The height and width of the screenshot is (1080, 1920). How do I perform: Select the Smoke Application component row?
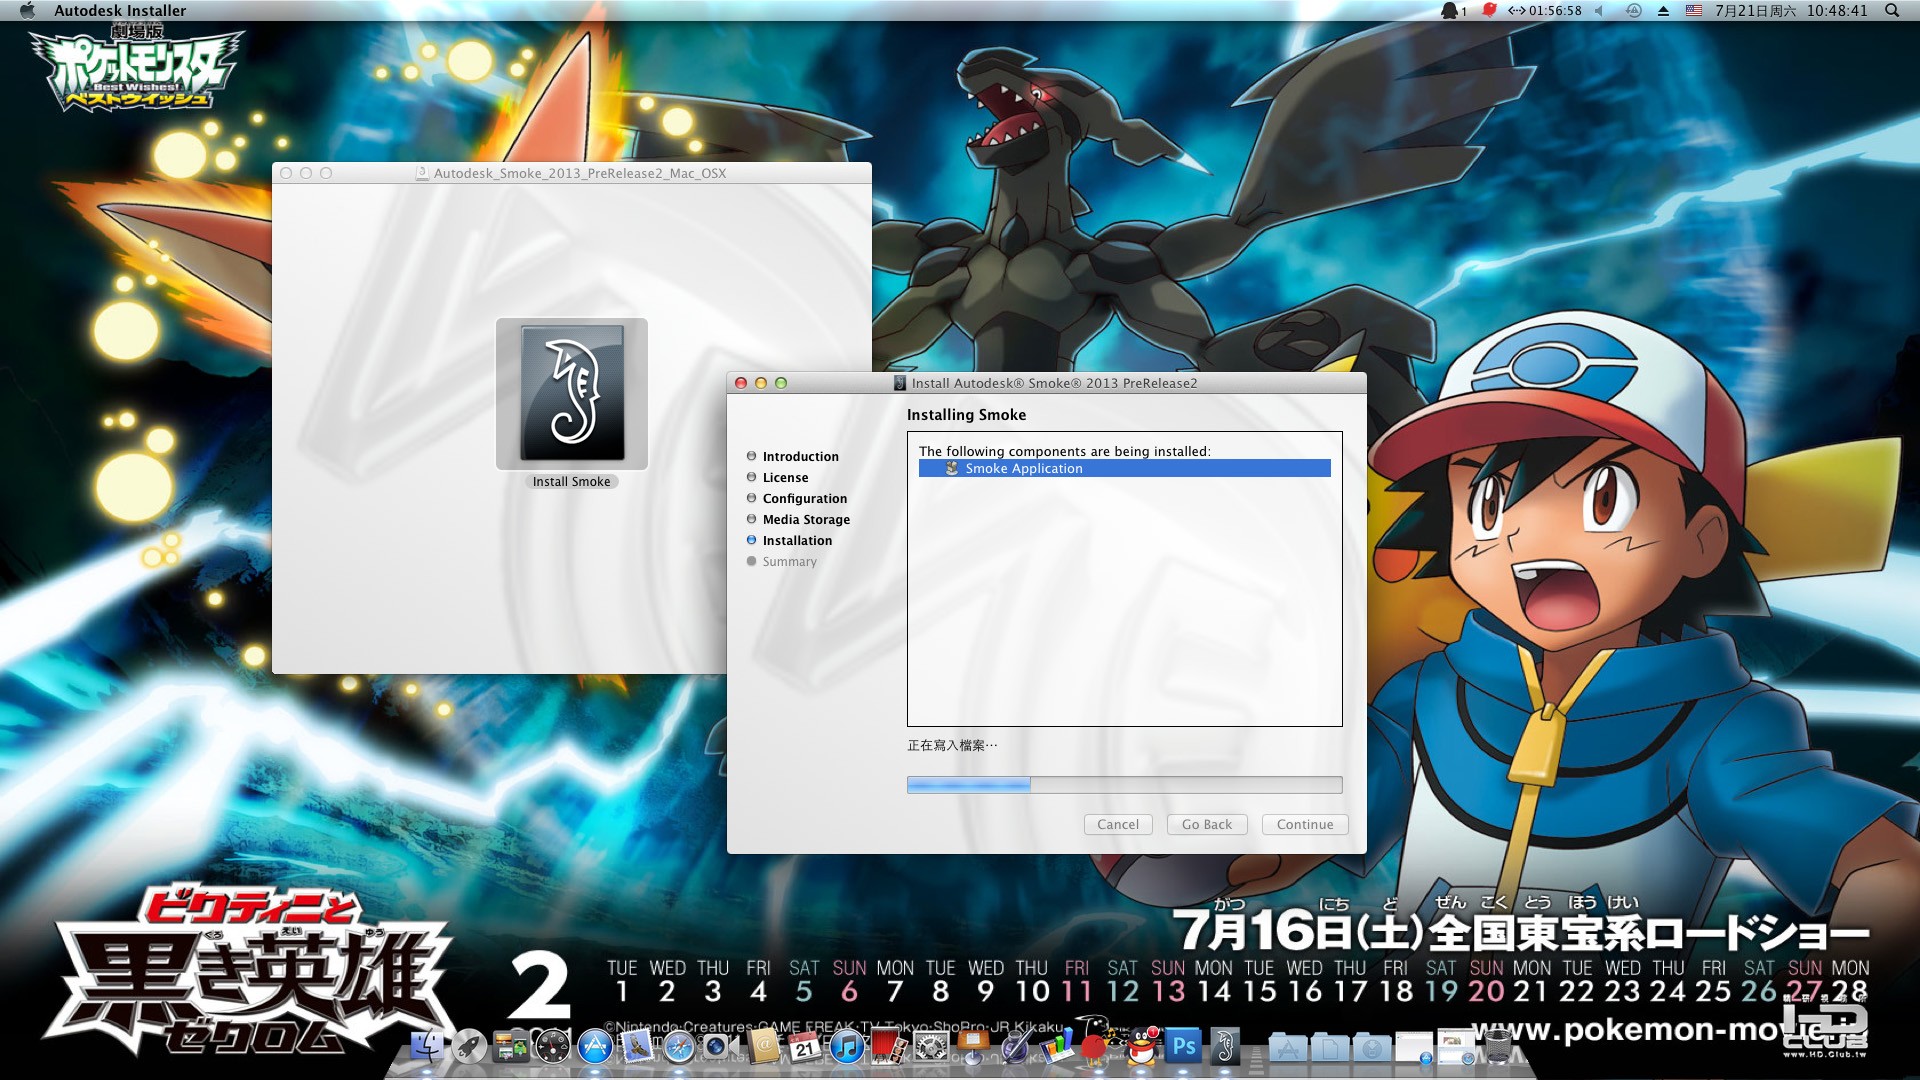click(1124, 468)
